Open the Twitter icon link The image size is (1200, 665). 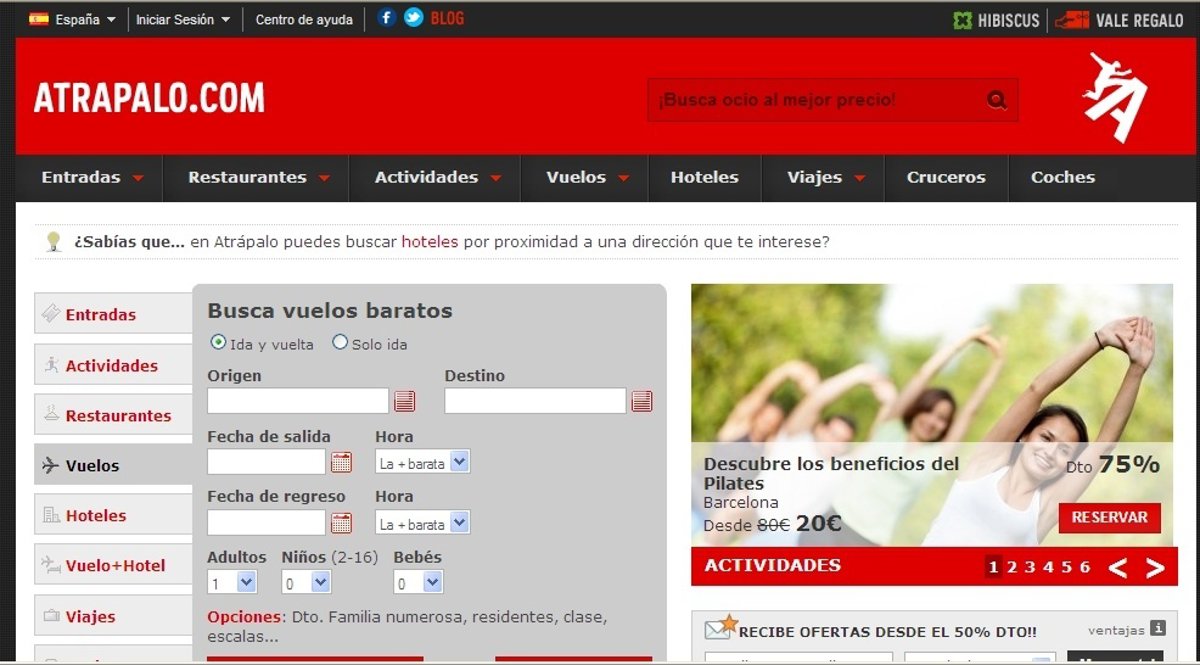point(413,18)
